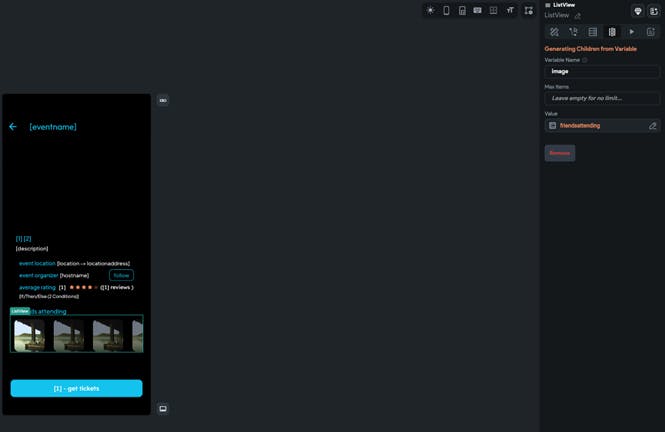Click the Max Items input field
This screenshot has height=432, width=665.
[x=602, y=98]
